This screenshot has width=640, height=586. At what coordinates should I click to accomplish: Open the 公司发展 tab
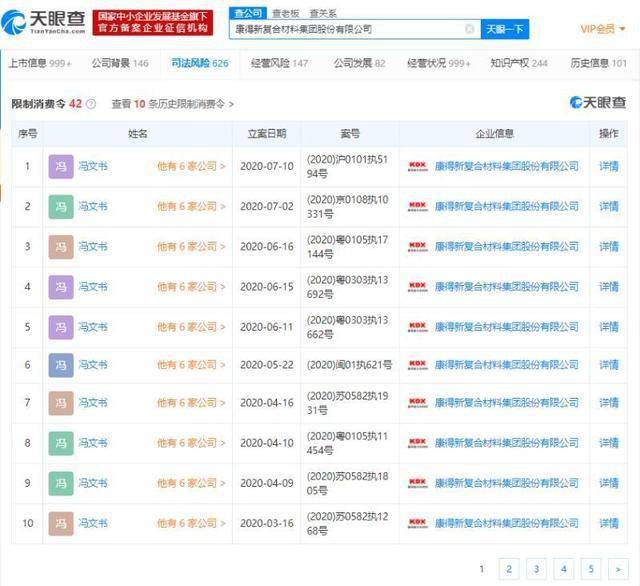(x=360, y=63)
